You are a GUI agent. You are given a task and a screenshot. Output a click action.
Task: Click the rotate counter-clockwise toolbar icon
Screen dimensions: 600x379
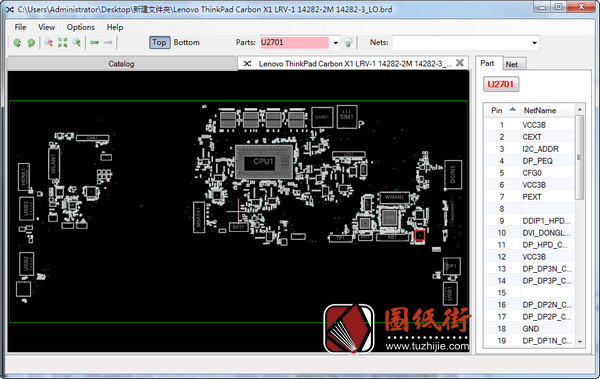[x=17, y=43]
